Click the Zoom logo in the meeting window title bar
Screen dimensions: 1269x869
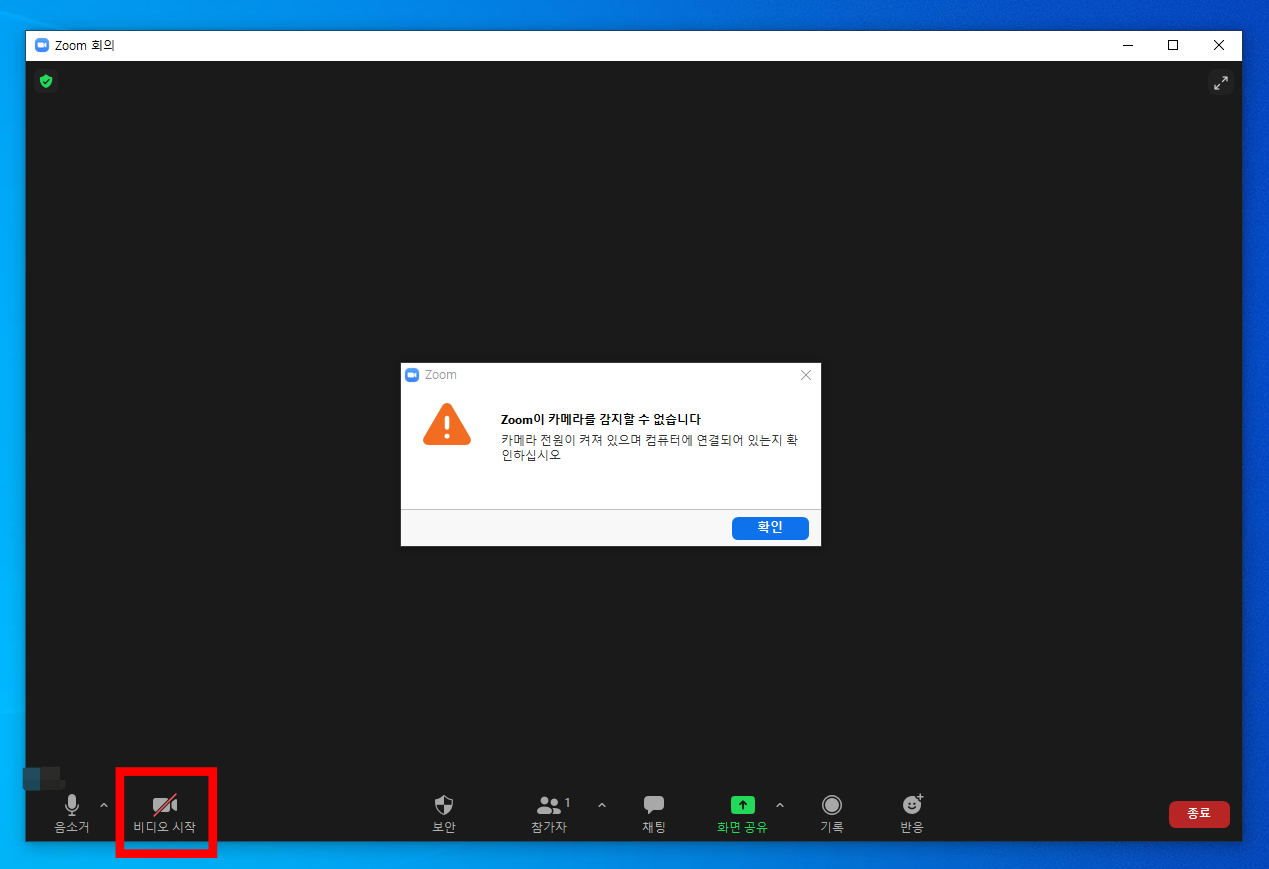pyautogui.click(x=42, y=45)
